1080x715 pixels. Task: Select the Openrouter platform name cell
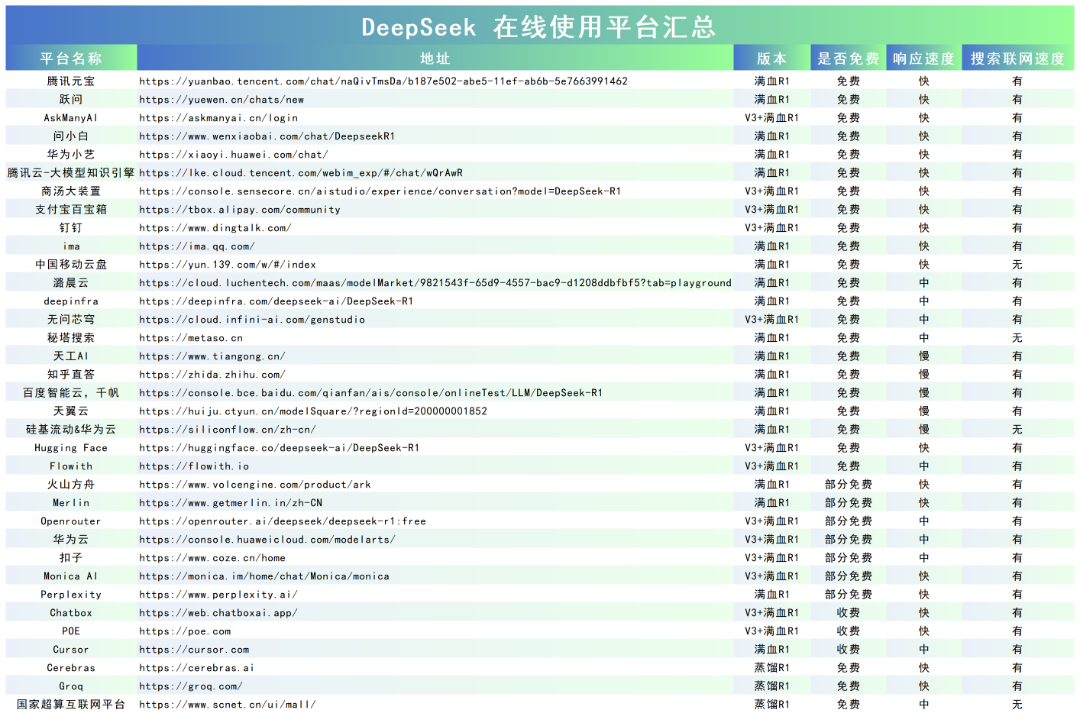coord(71,521)
